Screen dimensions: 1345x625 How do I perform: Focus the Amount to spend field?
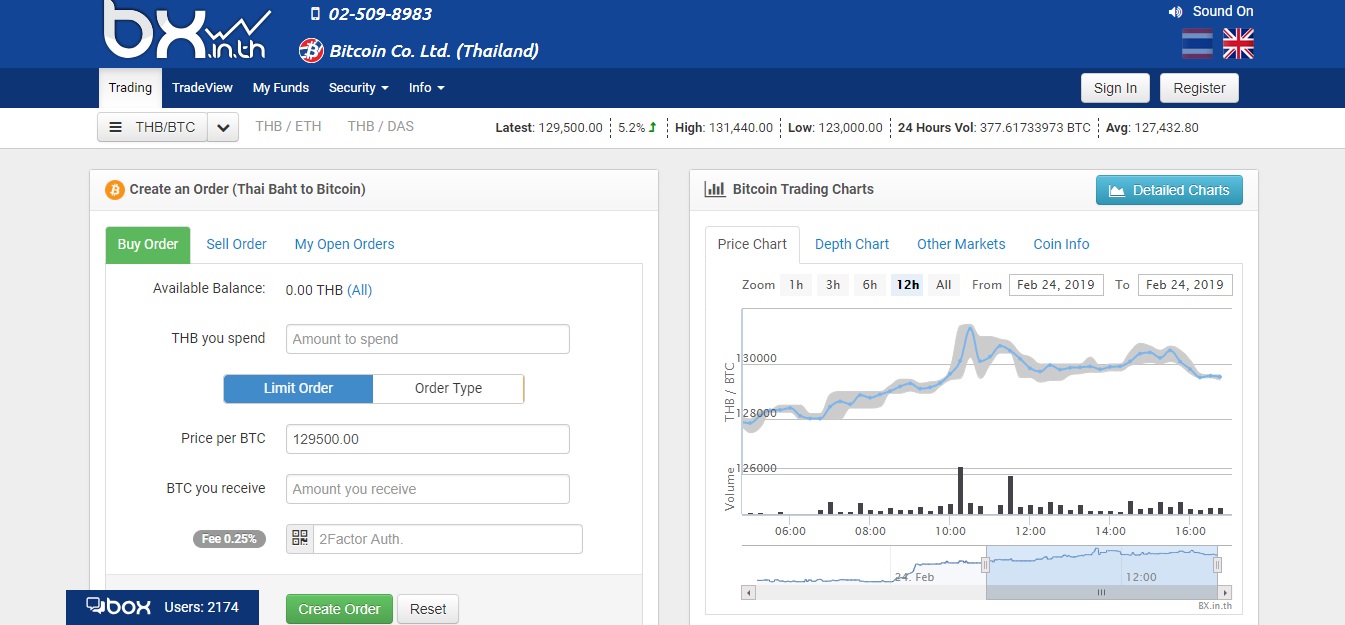point(428,339)
